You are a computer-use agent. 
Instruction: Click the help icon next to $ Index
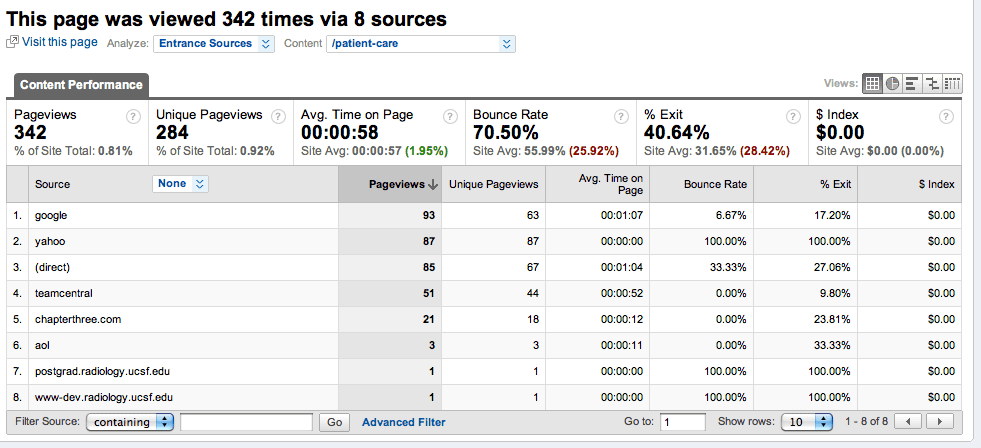[x=946, y=116]
